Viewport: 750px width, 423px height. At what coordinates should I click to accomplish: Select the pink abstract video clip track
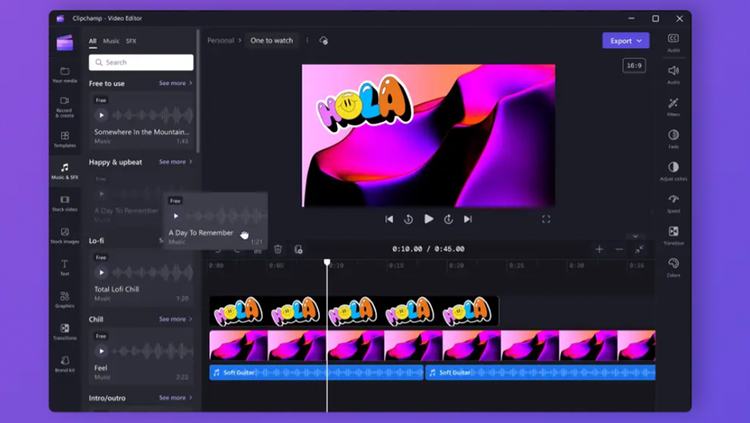point(432,345)
